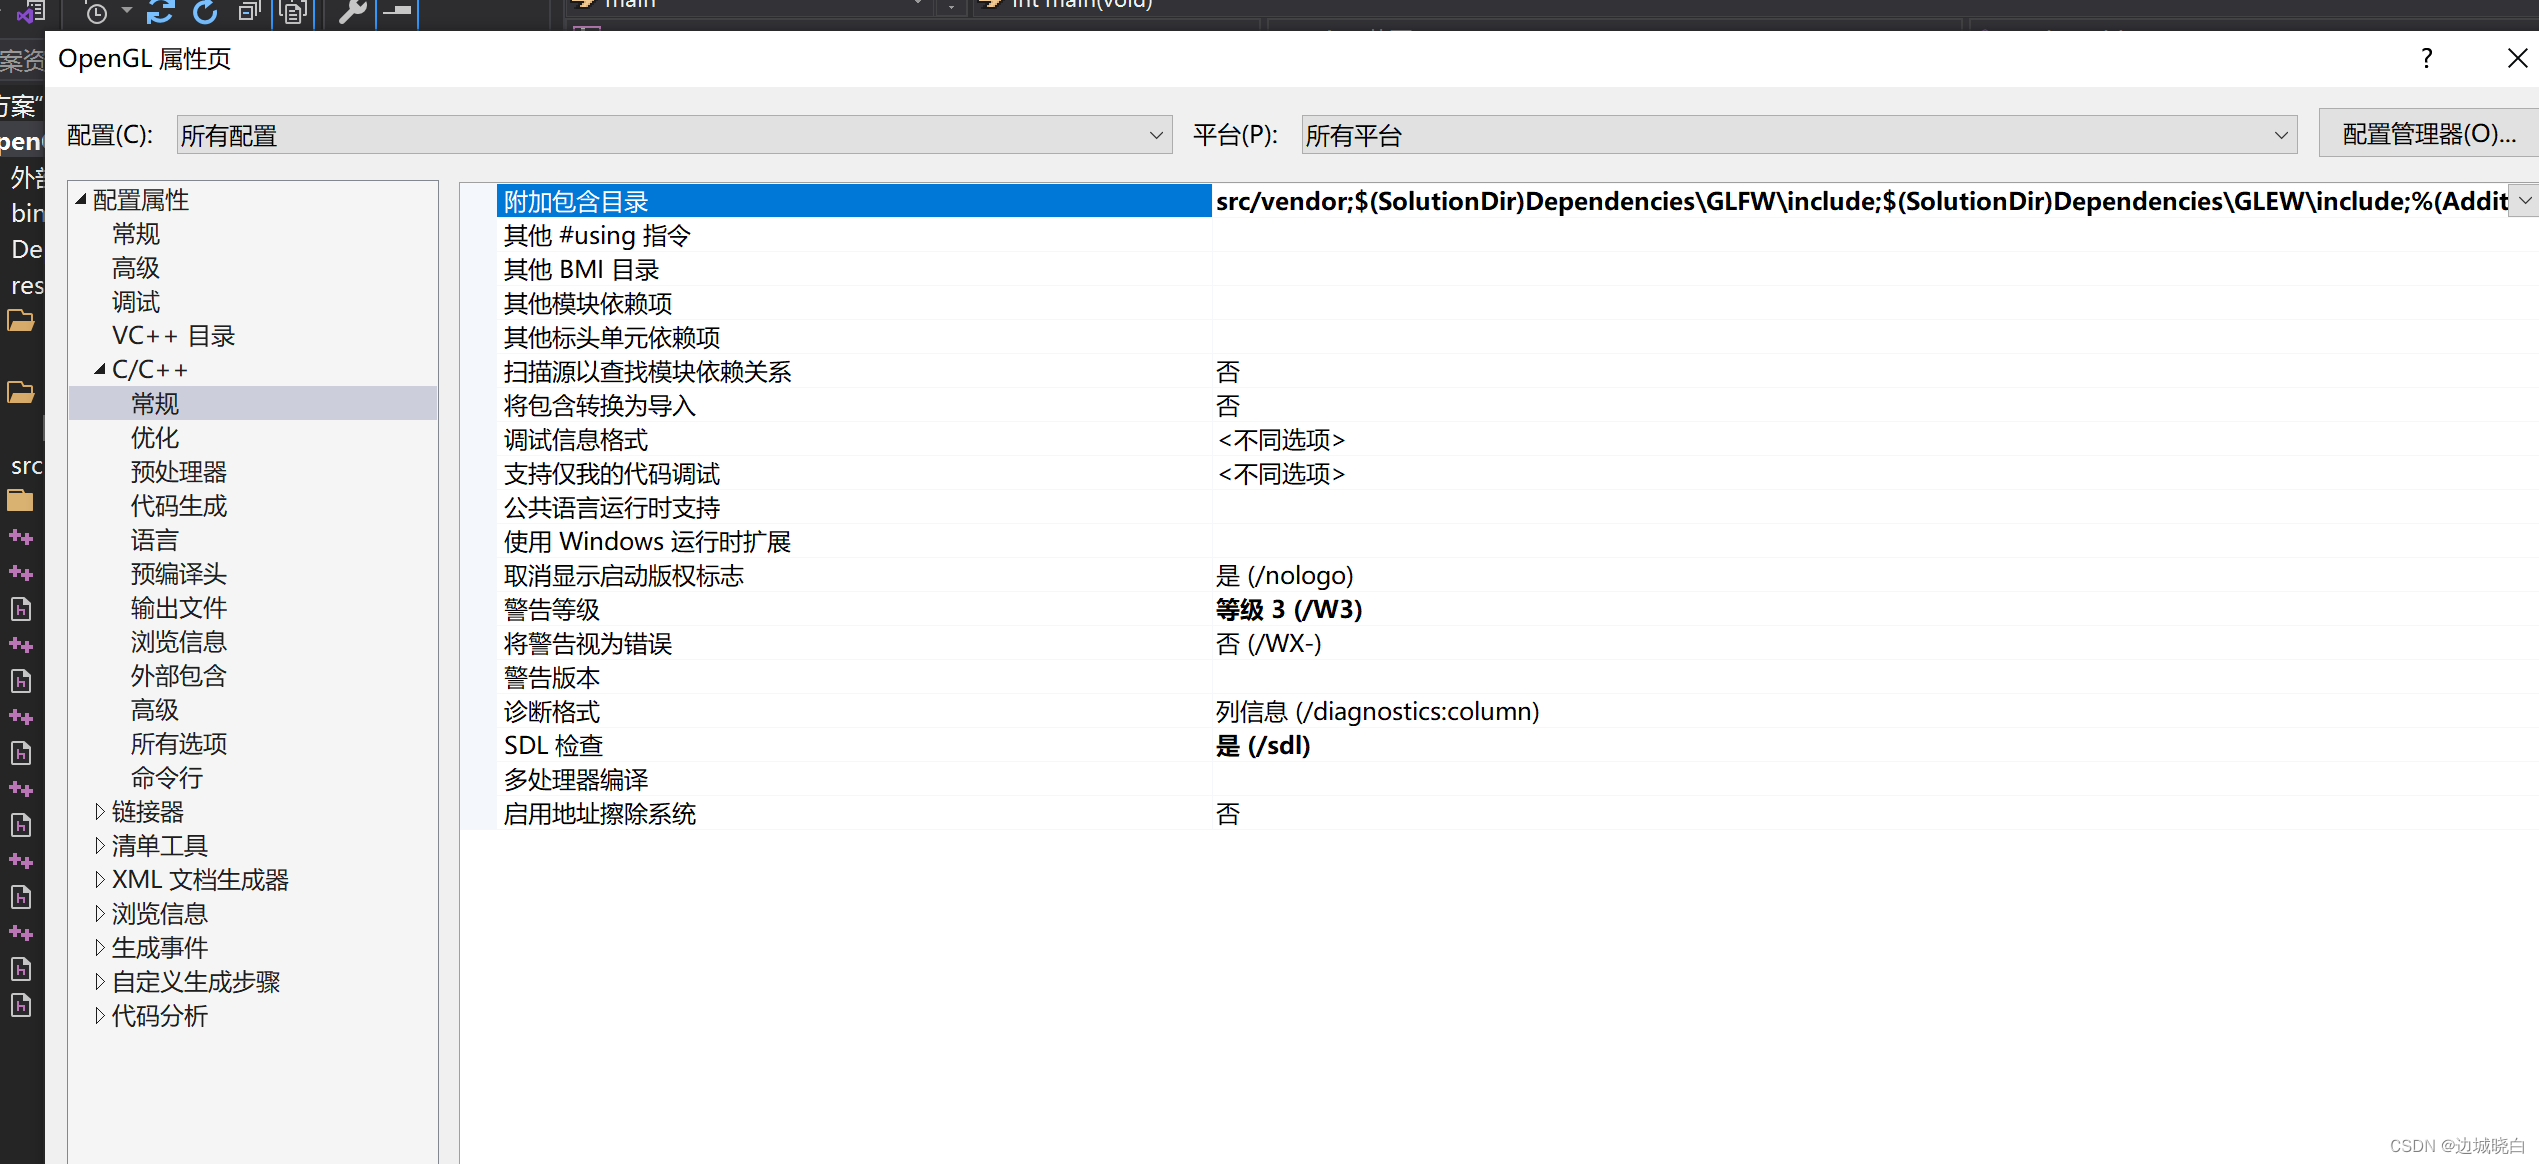Click the collapse all icon in toolbar

point(249,12)
